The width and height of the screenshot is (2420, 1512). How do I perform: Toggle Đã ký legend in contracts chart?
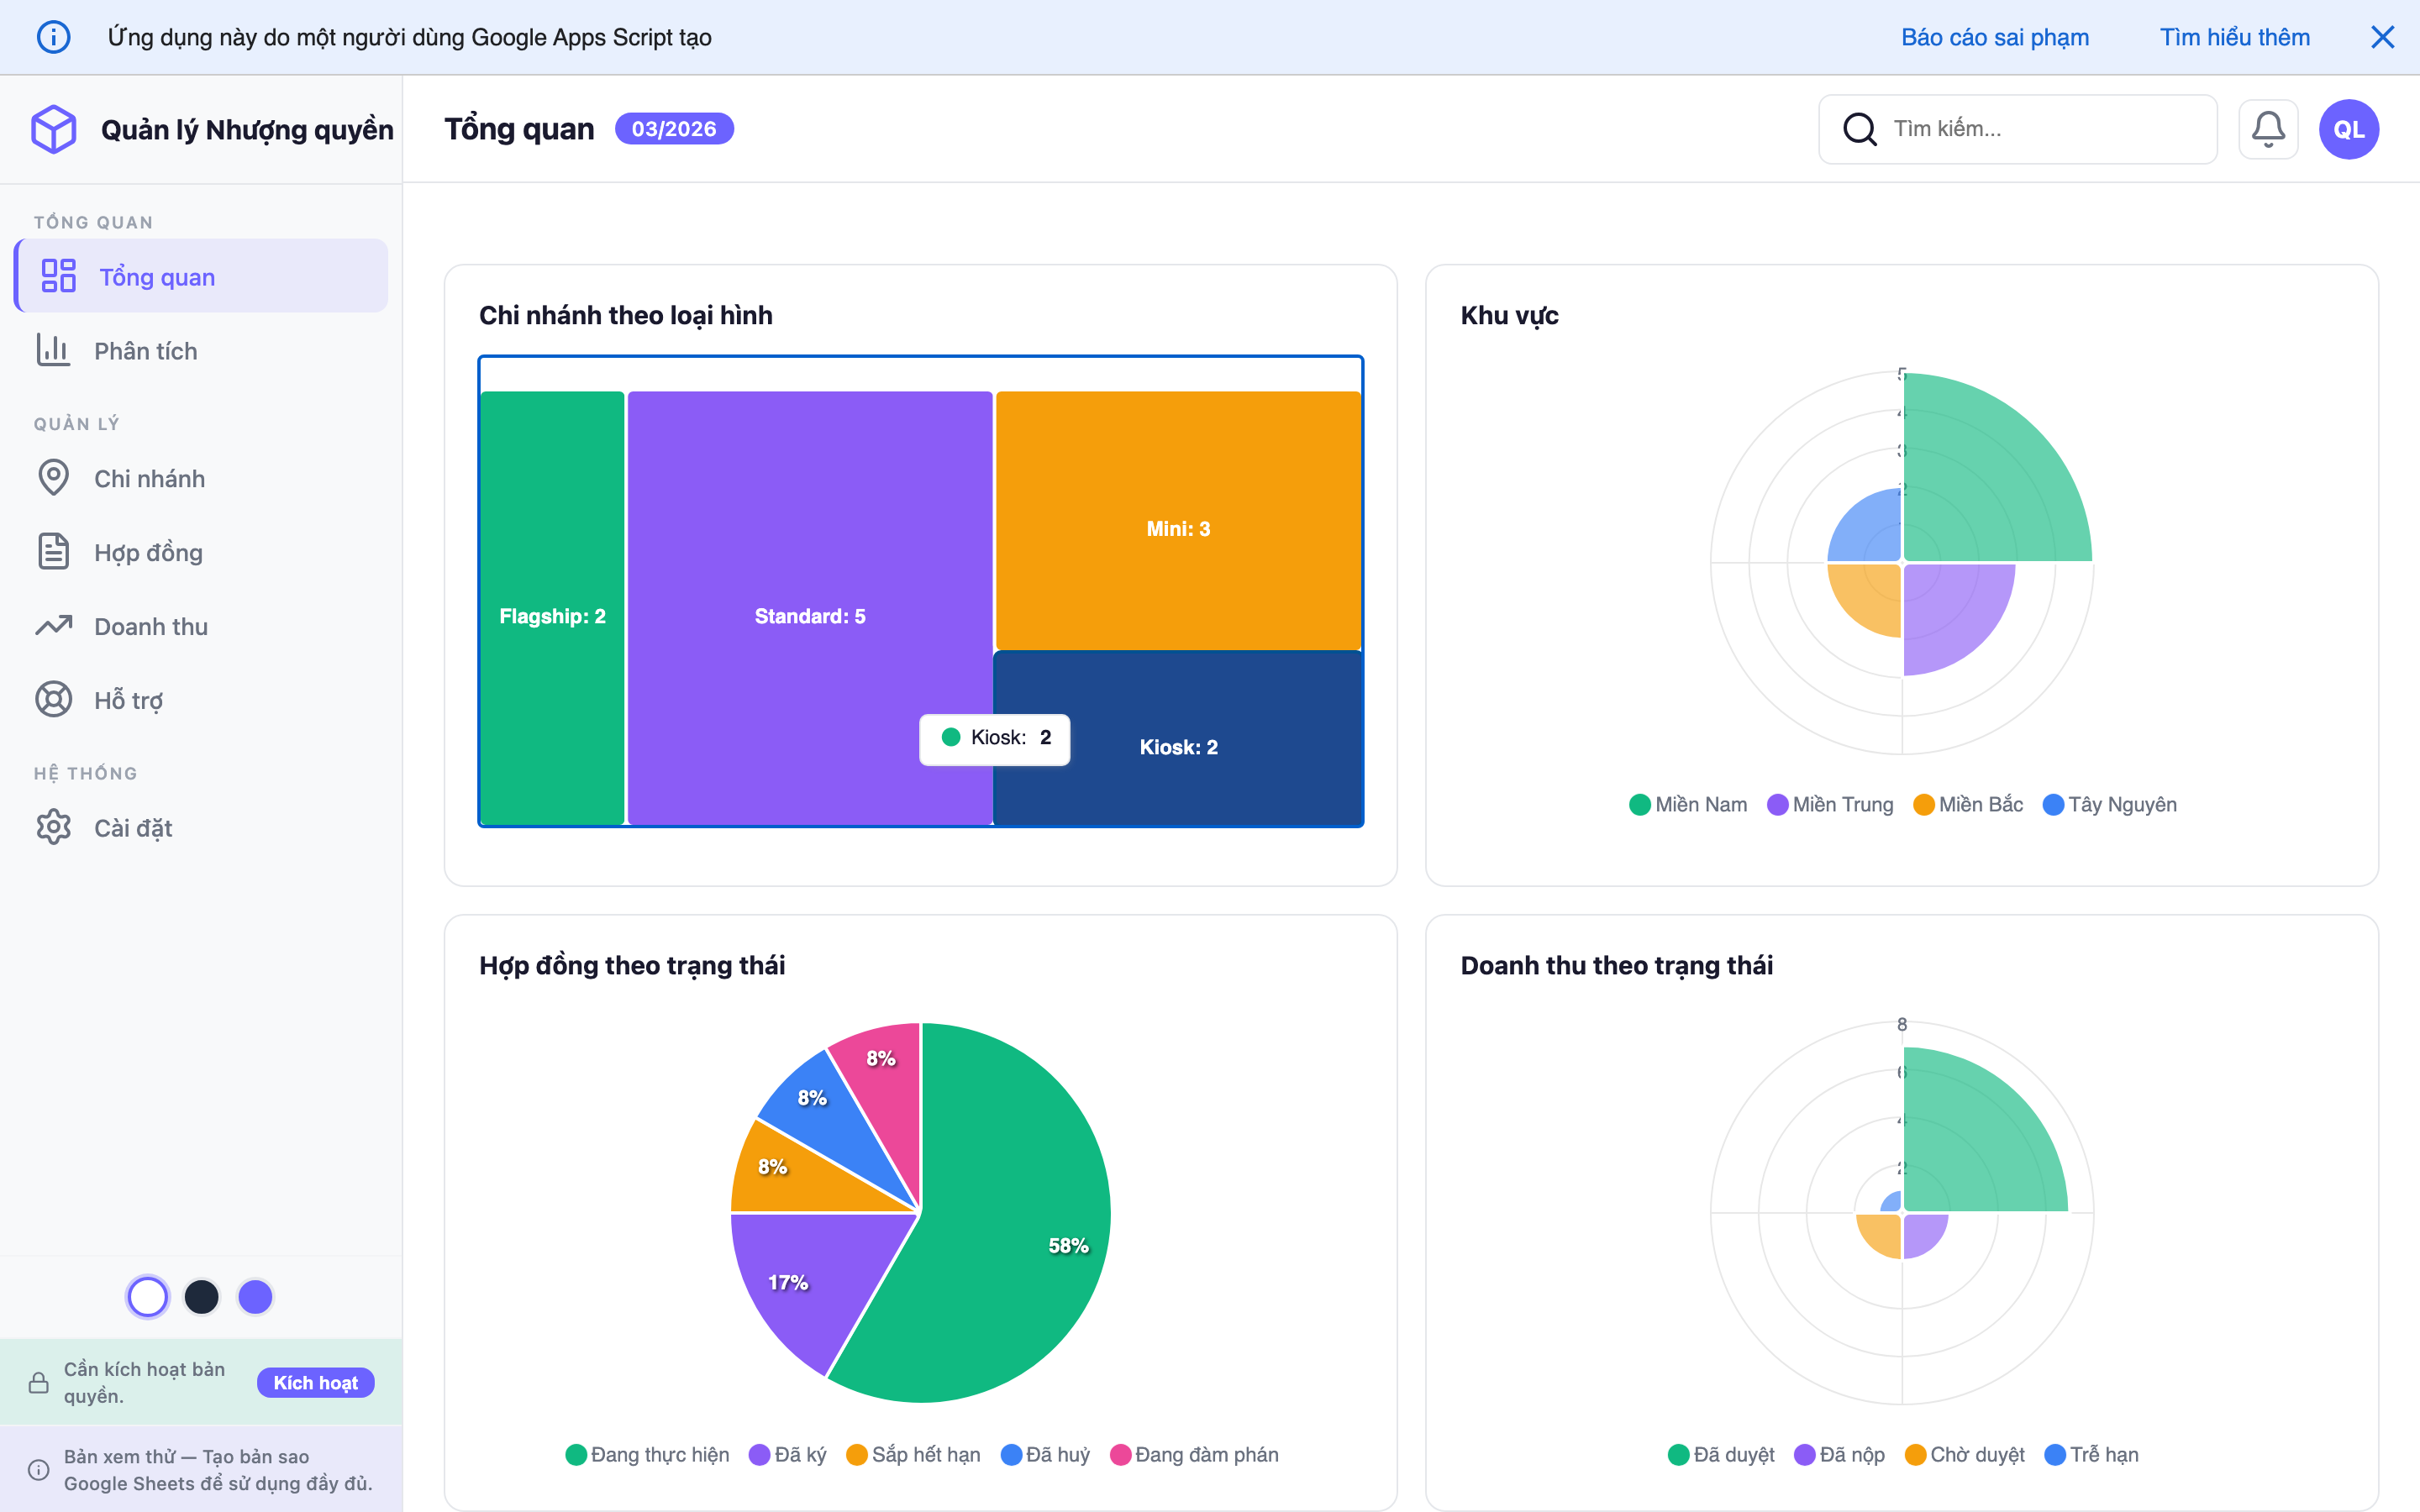tap(788, 1455)
